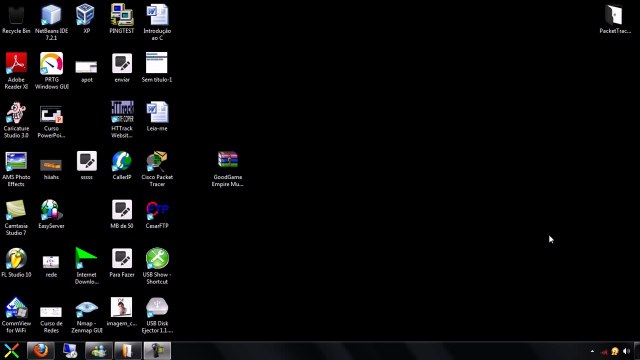
Task: Click the yellow keyhole tray icon
Action: click(615, 351)
